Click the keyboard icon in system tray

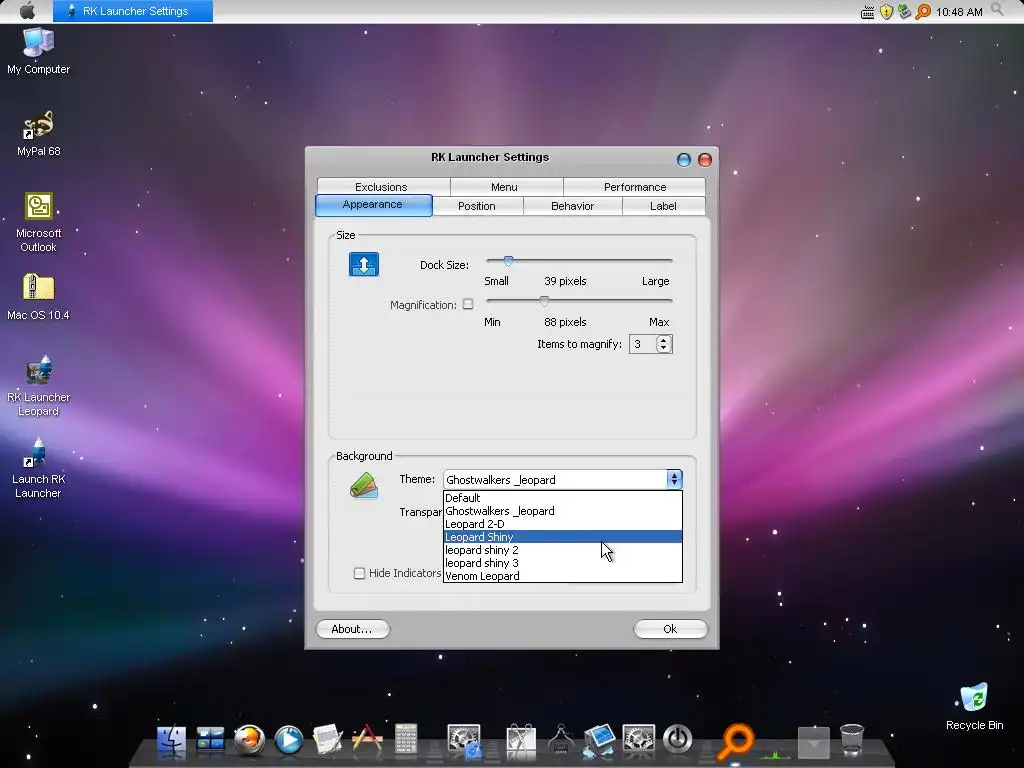[867, 12]
